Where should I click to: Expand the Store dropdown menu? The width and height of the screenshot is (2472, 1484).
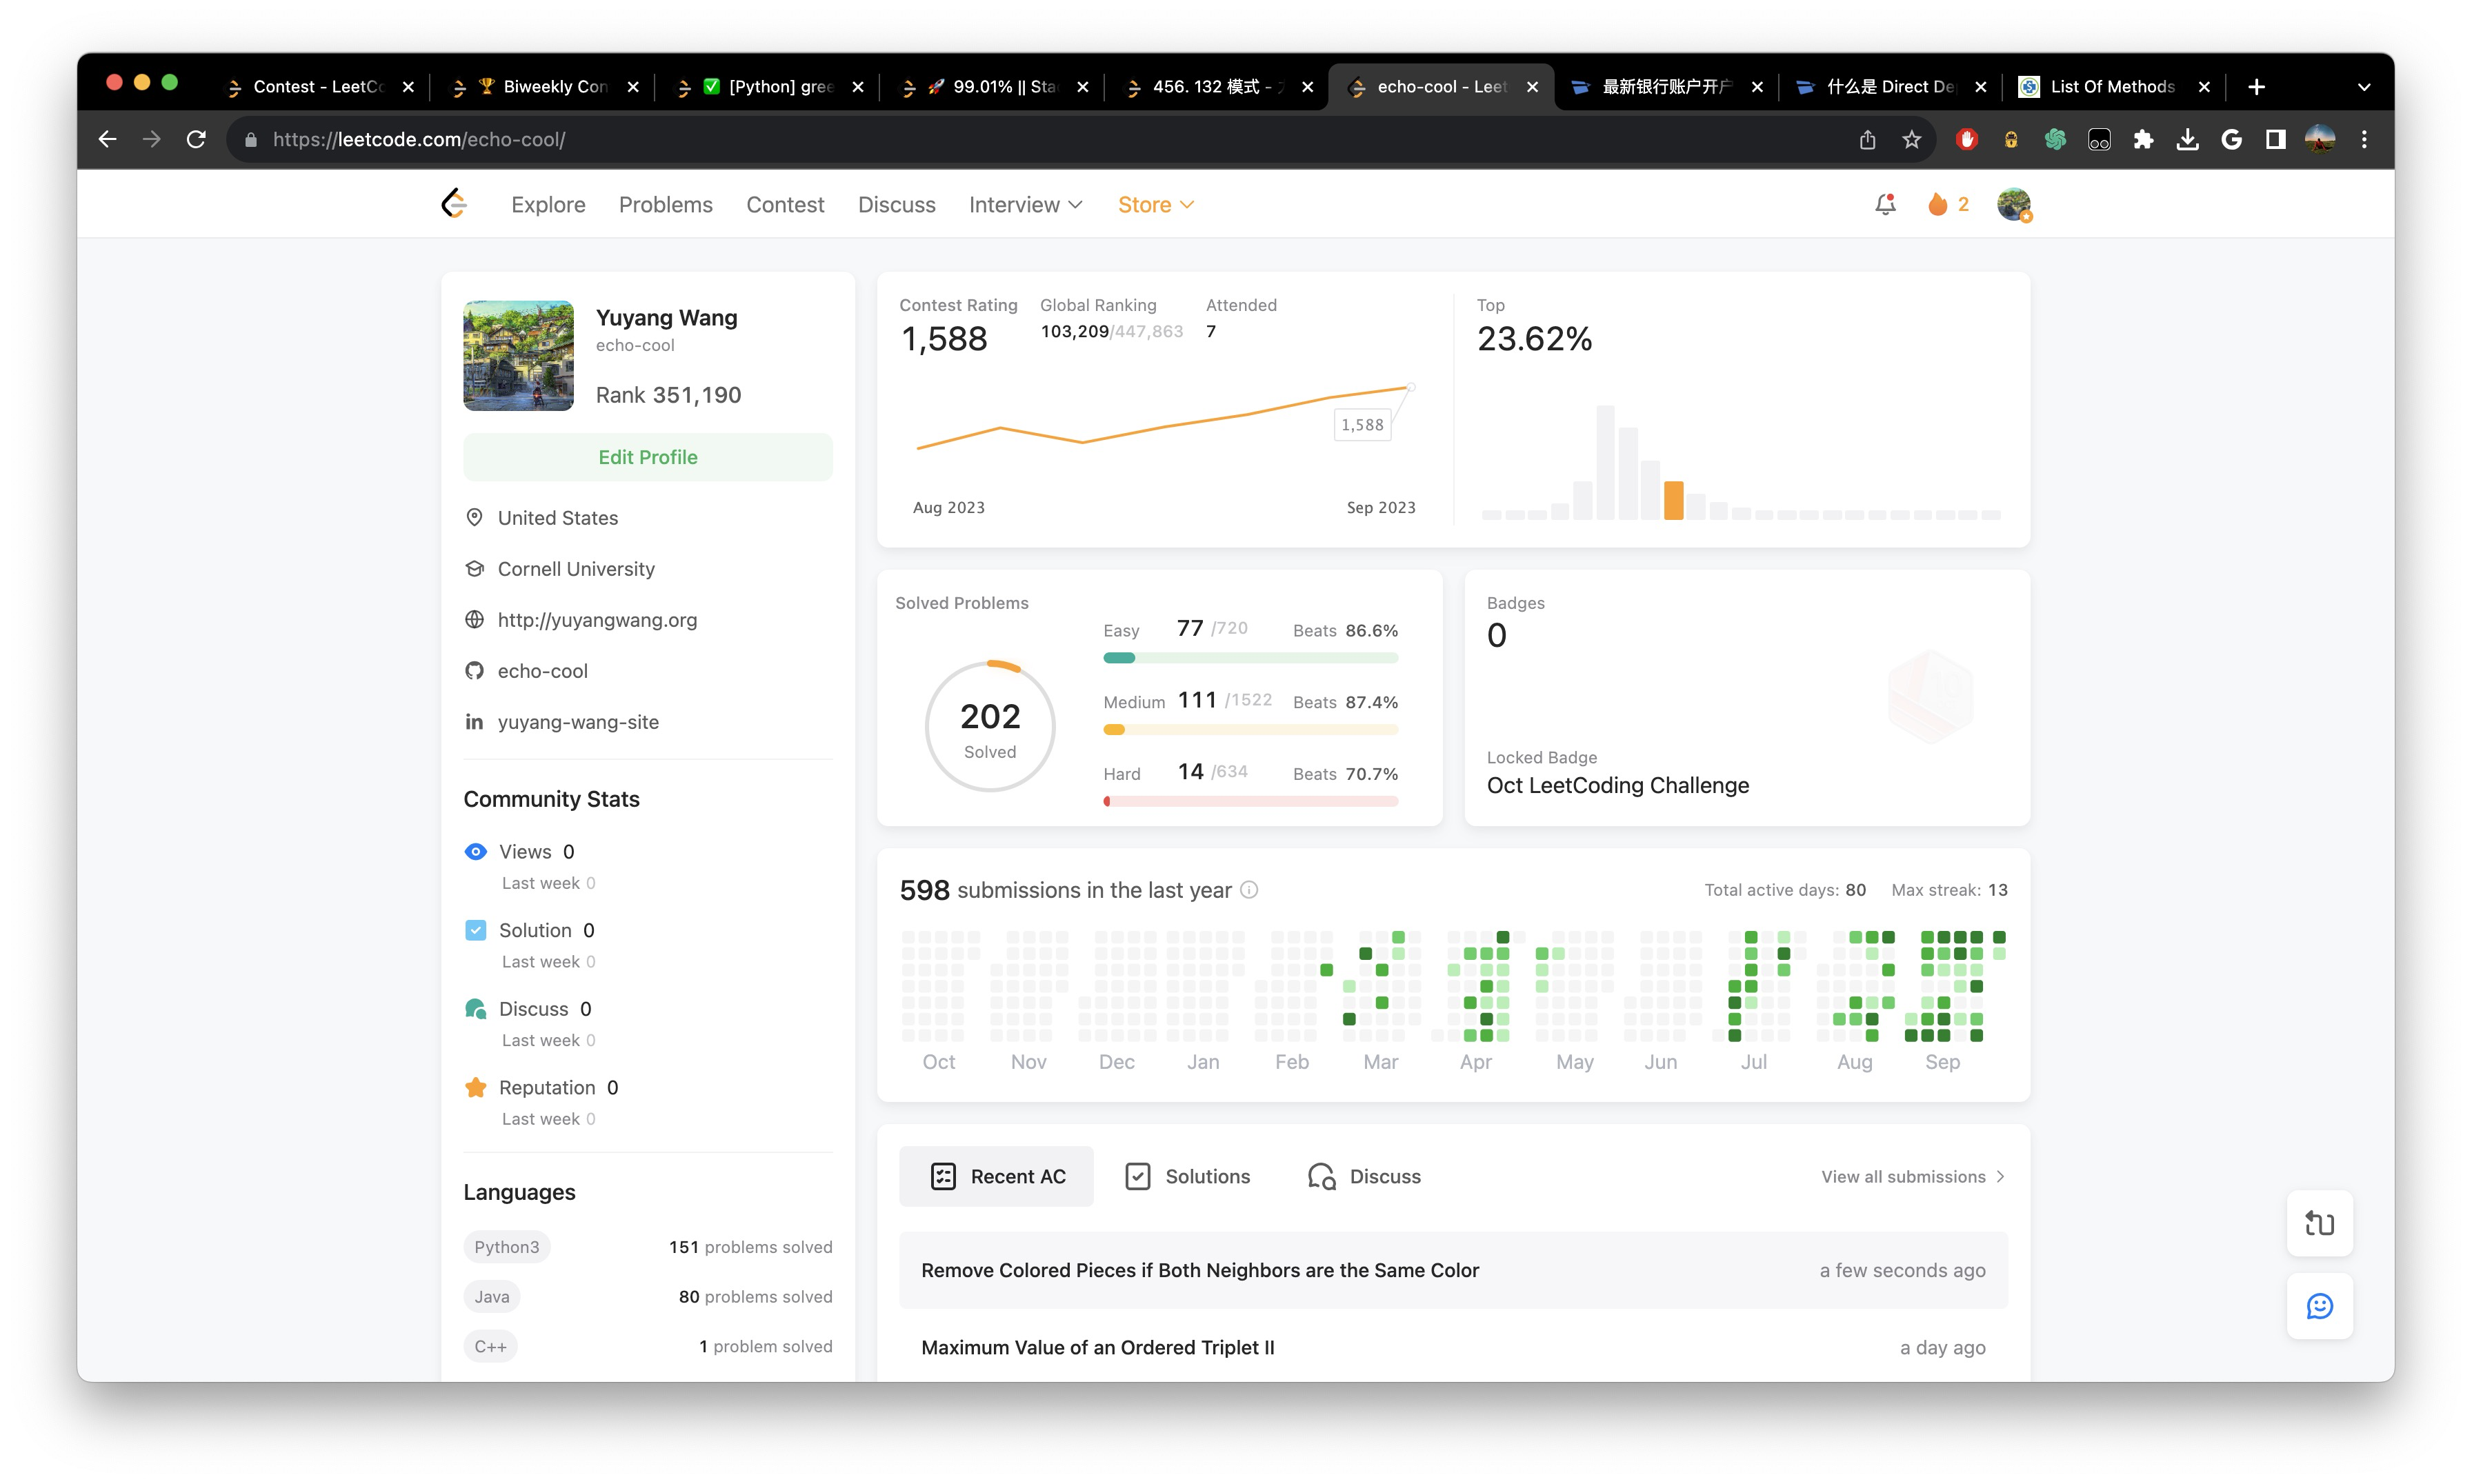tap(1155, 204)
